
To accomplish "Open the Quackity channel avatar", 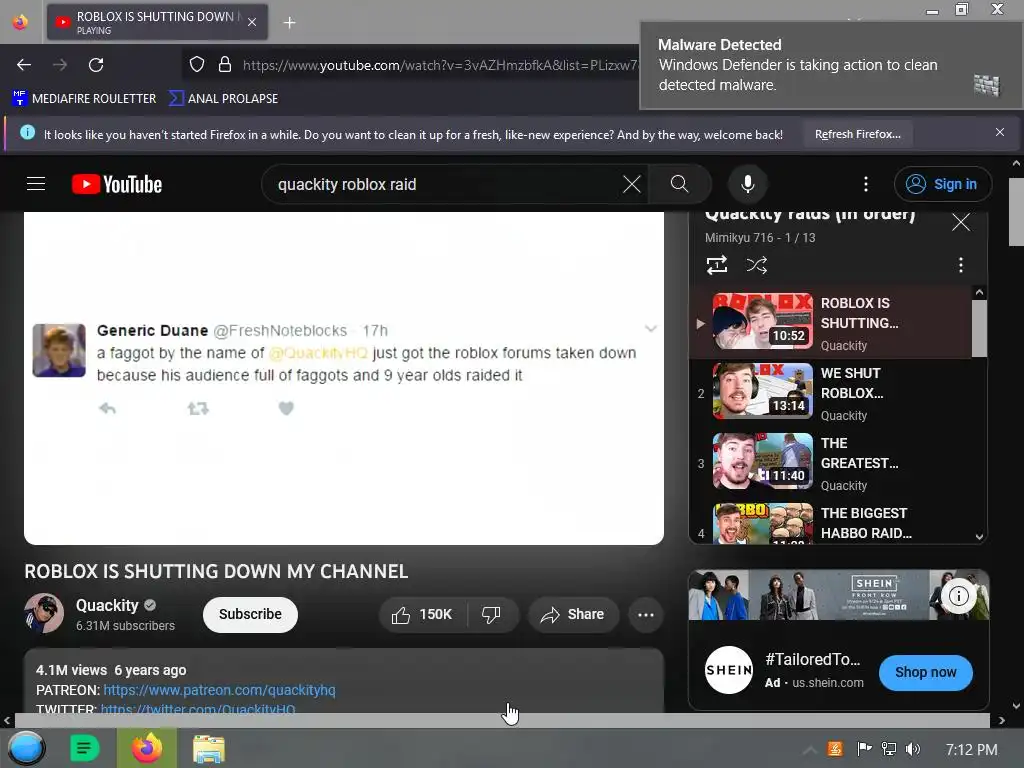I will click(x=44, y=613).
